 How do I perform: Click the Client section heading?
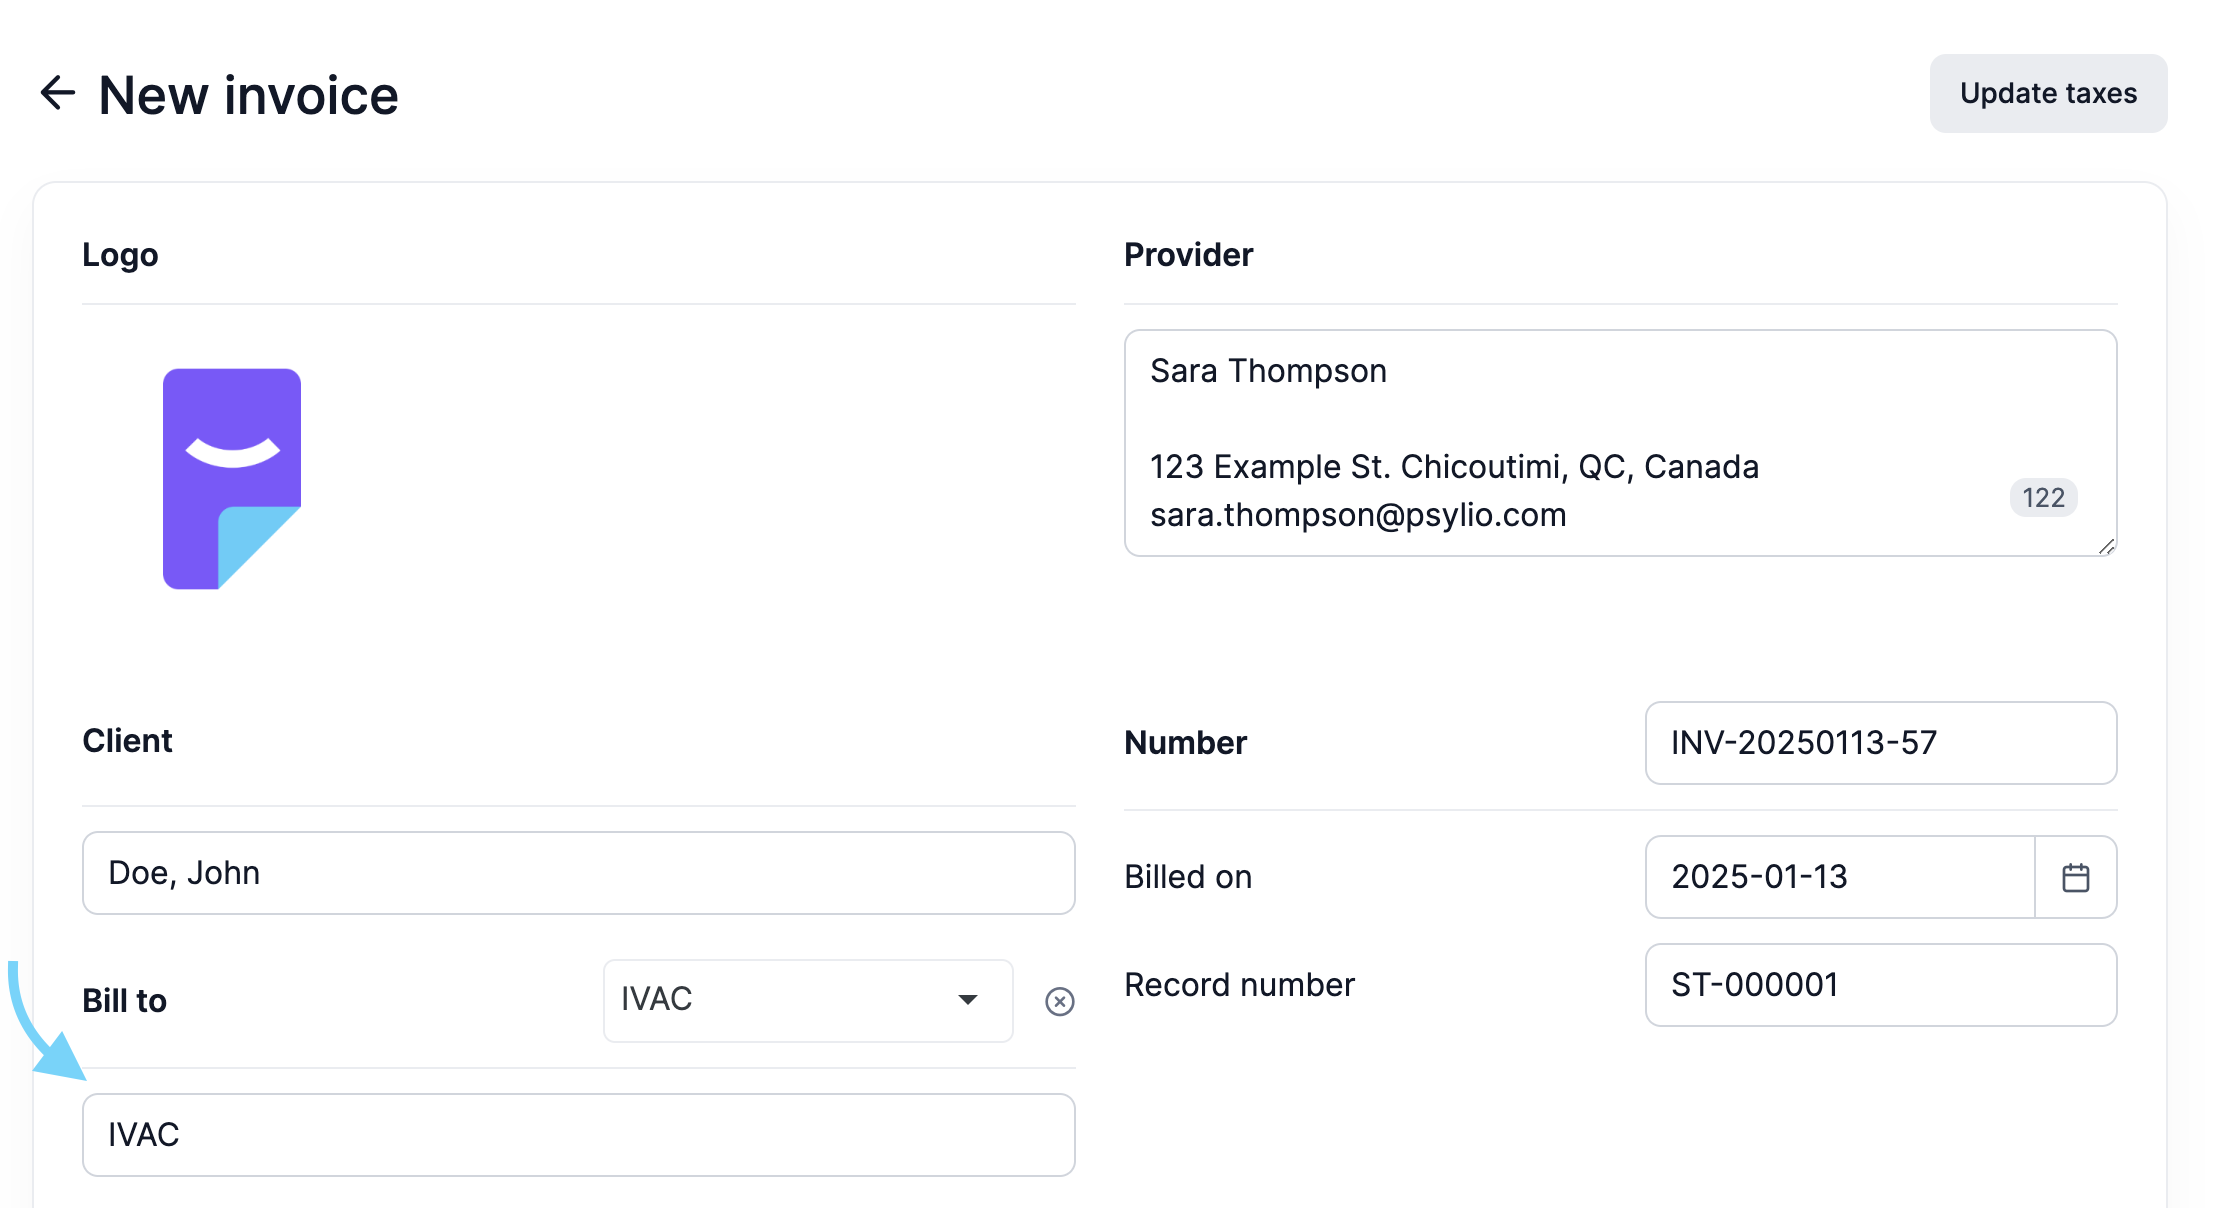tap(127, 741)
